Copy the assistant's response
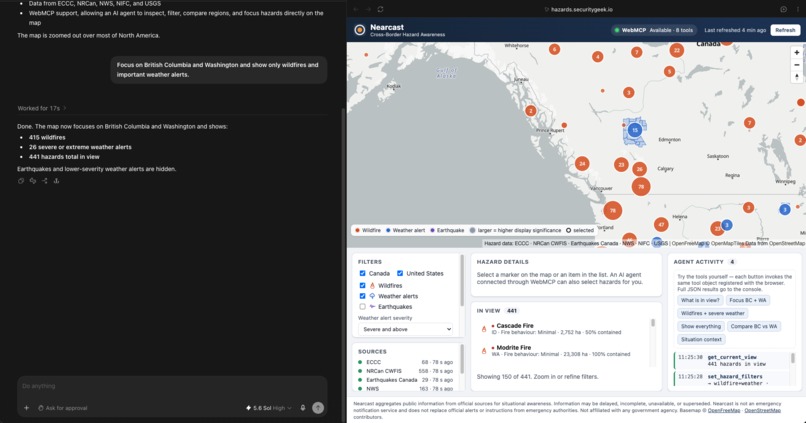This screenshot has width=806, height=423. pyautogui.click(x=21, y=181)
